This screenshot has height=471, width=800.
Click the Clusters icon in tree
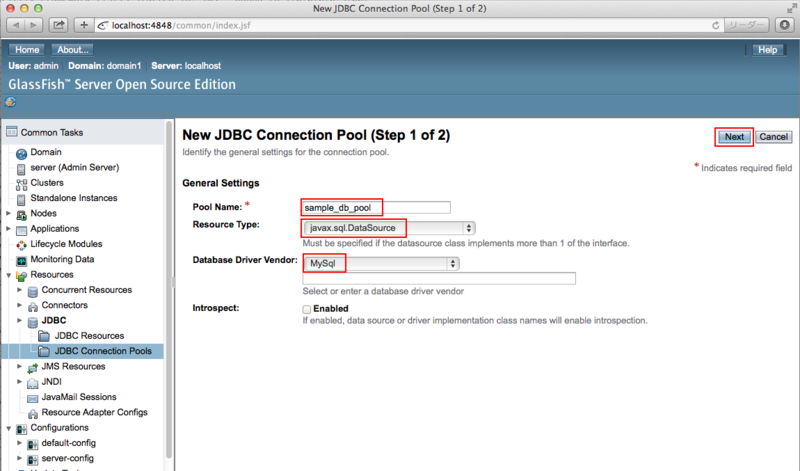pos(21,184)
